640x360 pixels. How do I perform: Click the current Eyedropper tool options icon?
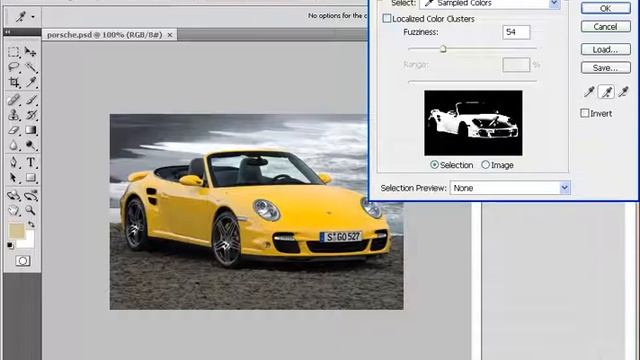pos(20,17)
